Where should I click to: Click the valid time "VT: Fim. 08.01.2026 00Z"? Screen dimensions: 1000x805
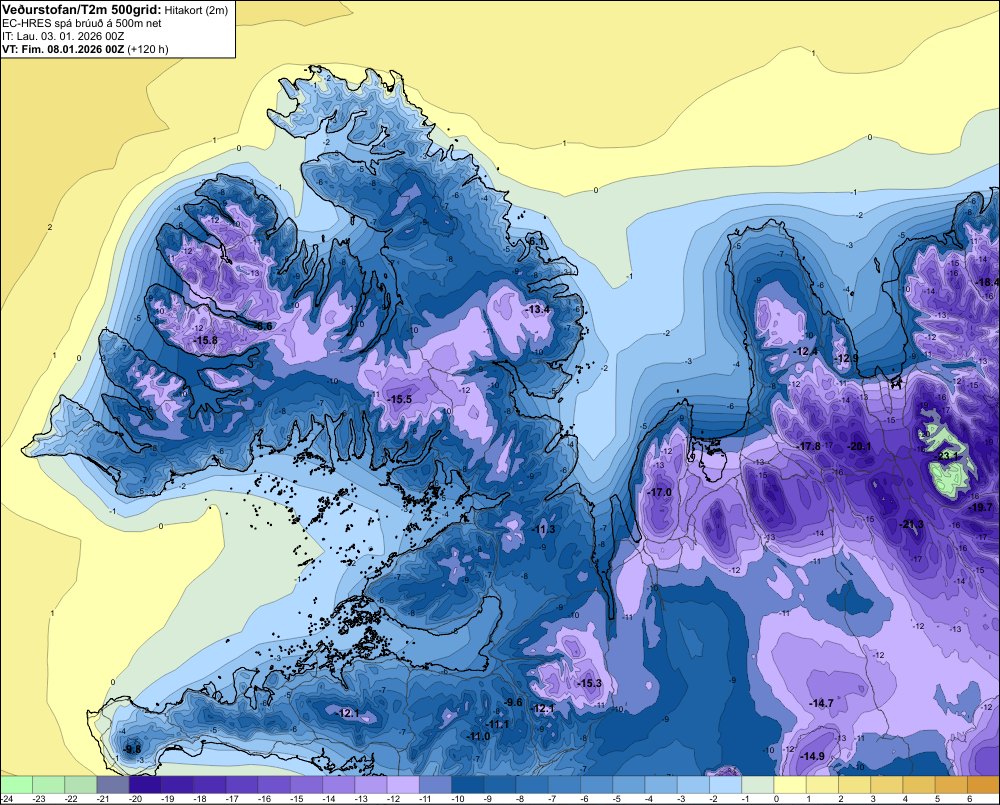(63, 49)
